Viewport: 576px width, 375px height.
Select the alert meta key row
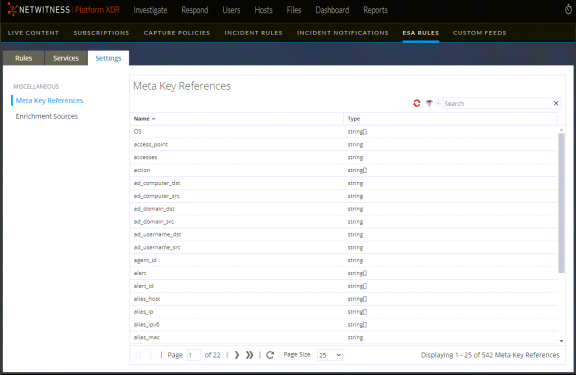pos(344,273)
